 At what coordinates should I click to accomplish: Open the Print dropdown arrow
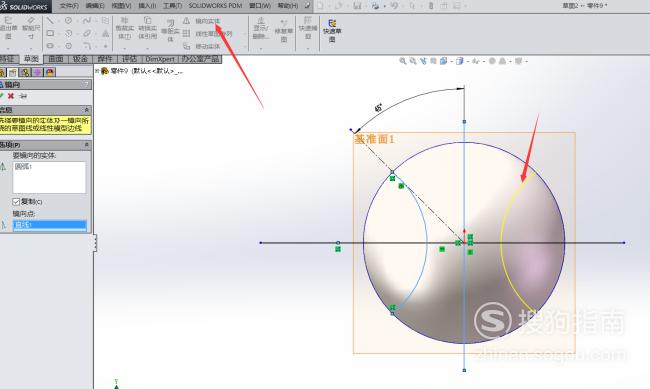click(384, 6)
